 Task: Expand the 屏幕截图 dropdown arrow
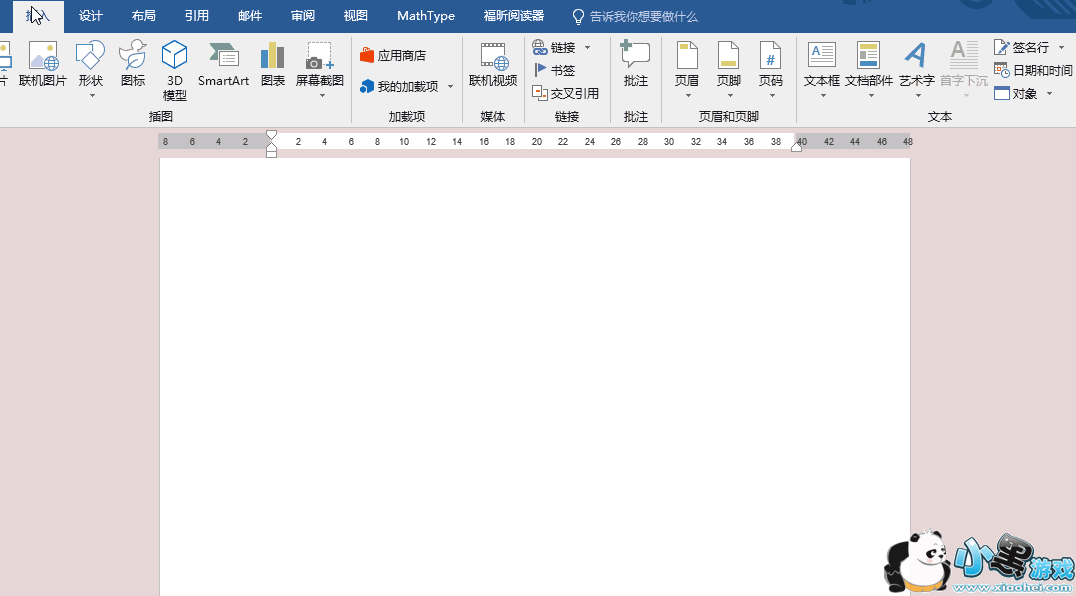323,95
